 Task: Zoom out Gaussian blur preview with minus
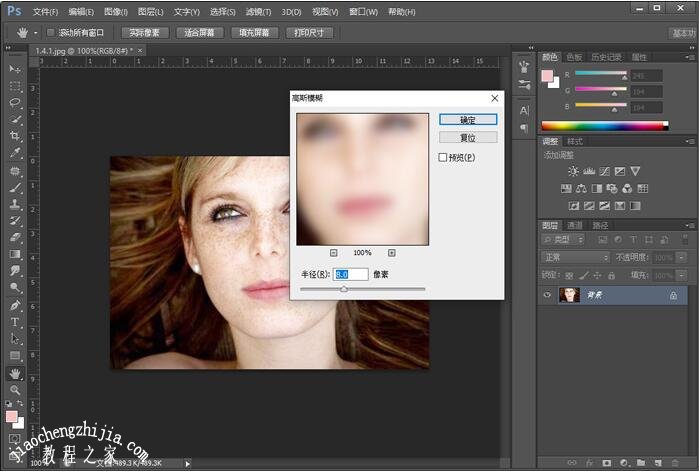[333, 253]
